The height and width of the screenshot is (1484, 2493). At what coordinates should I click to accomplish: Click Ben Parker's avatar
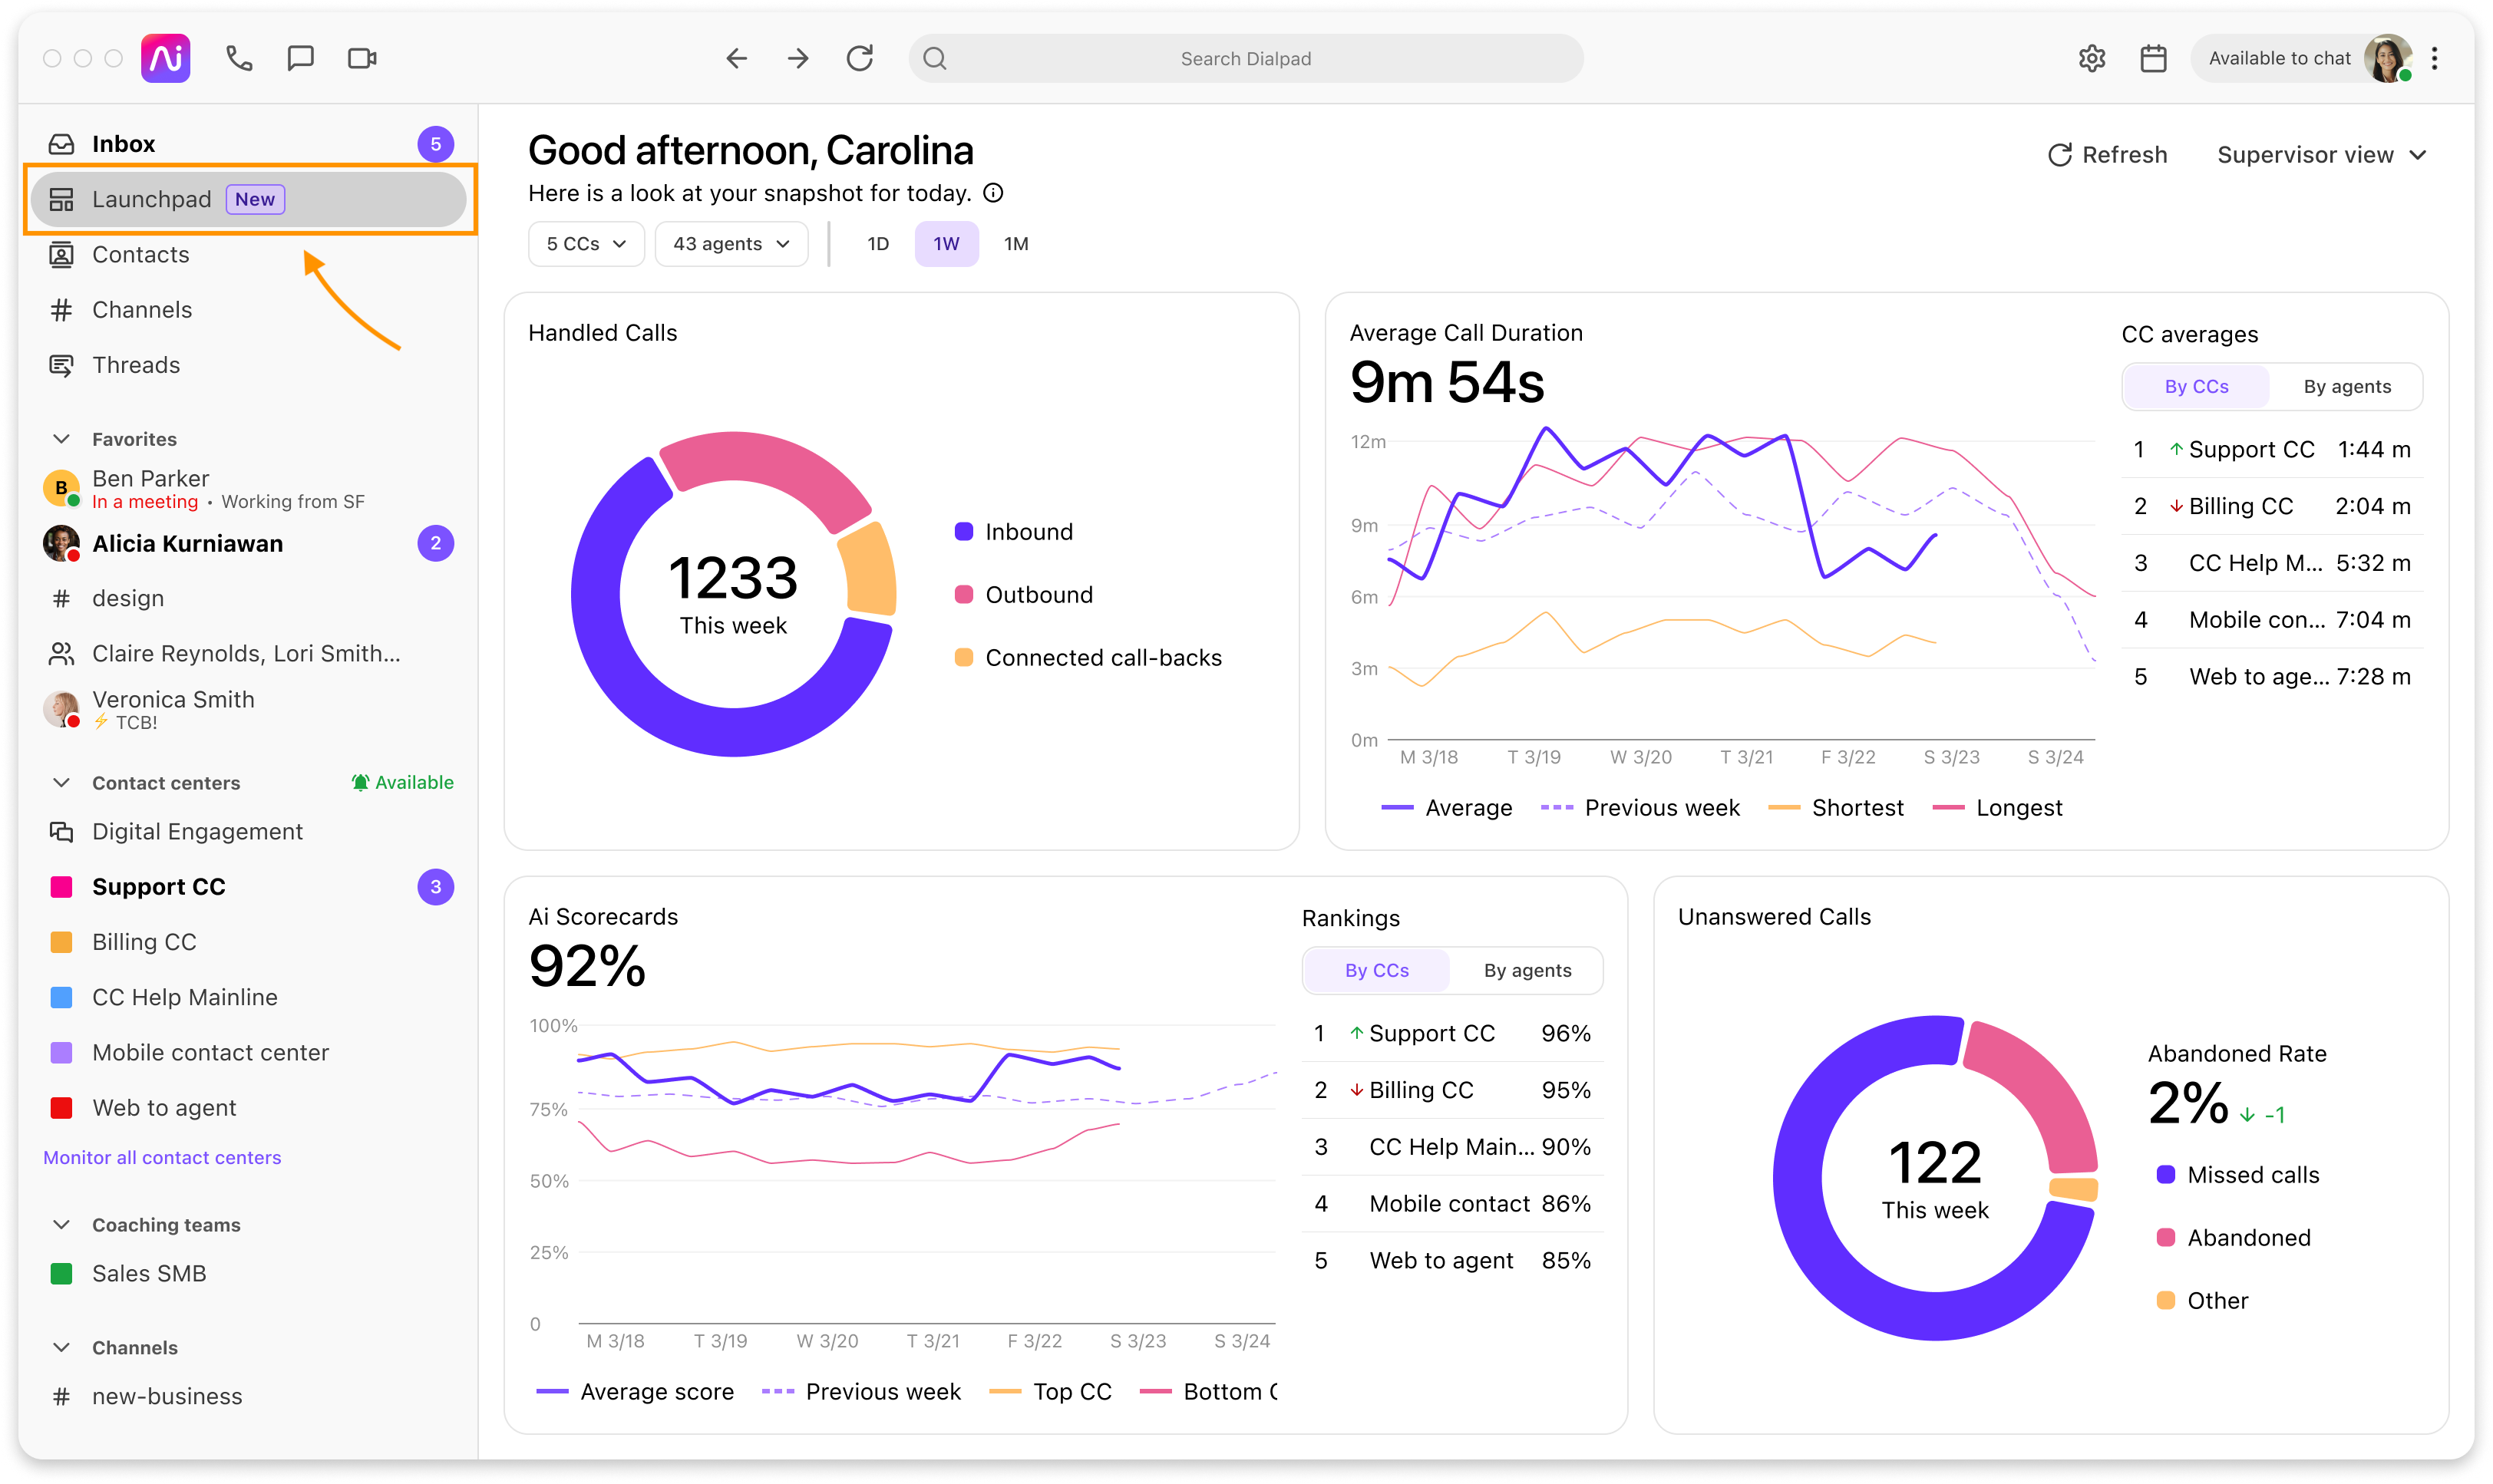62,488
